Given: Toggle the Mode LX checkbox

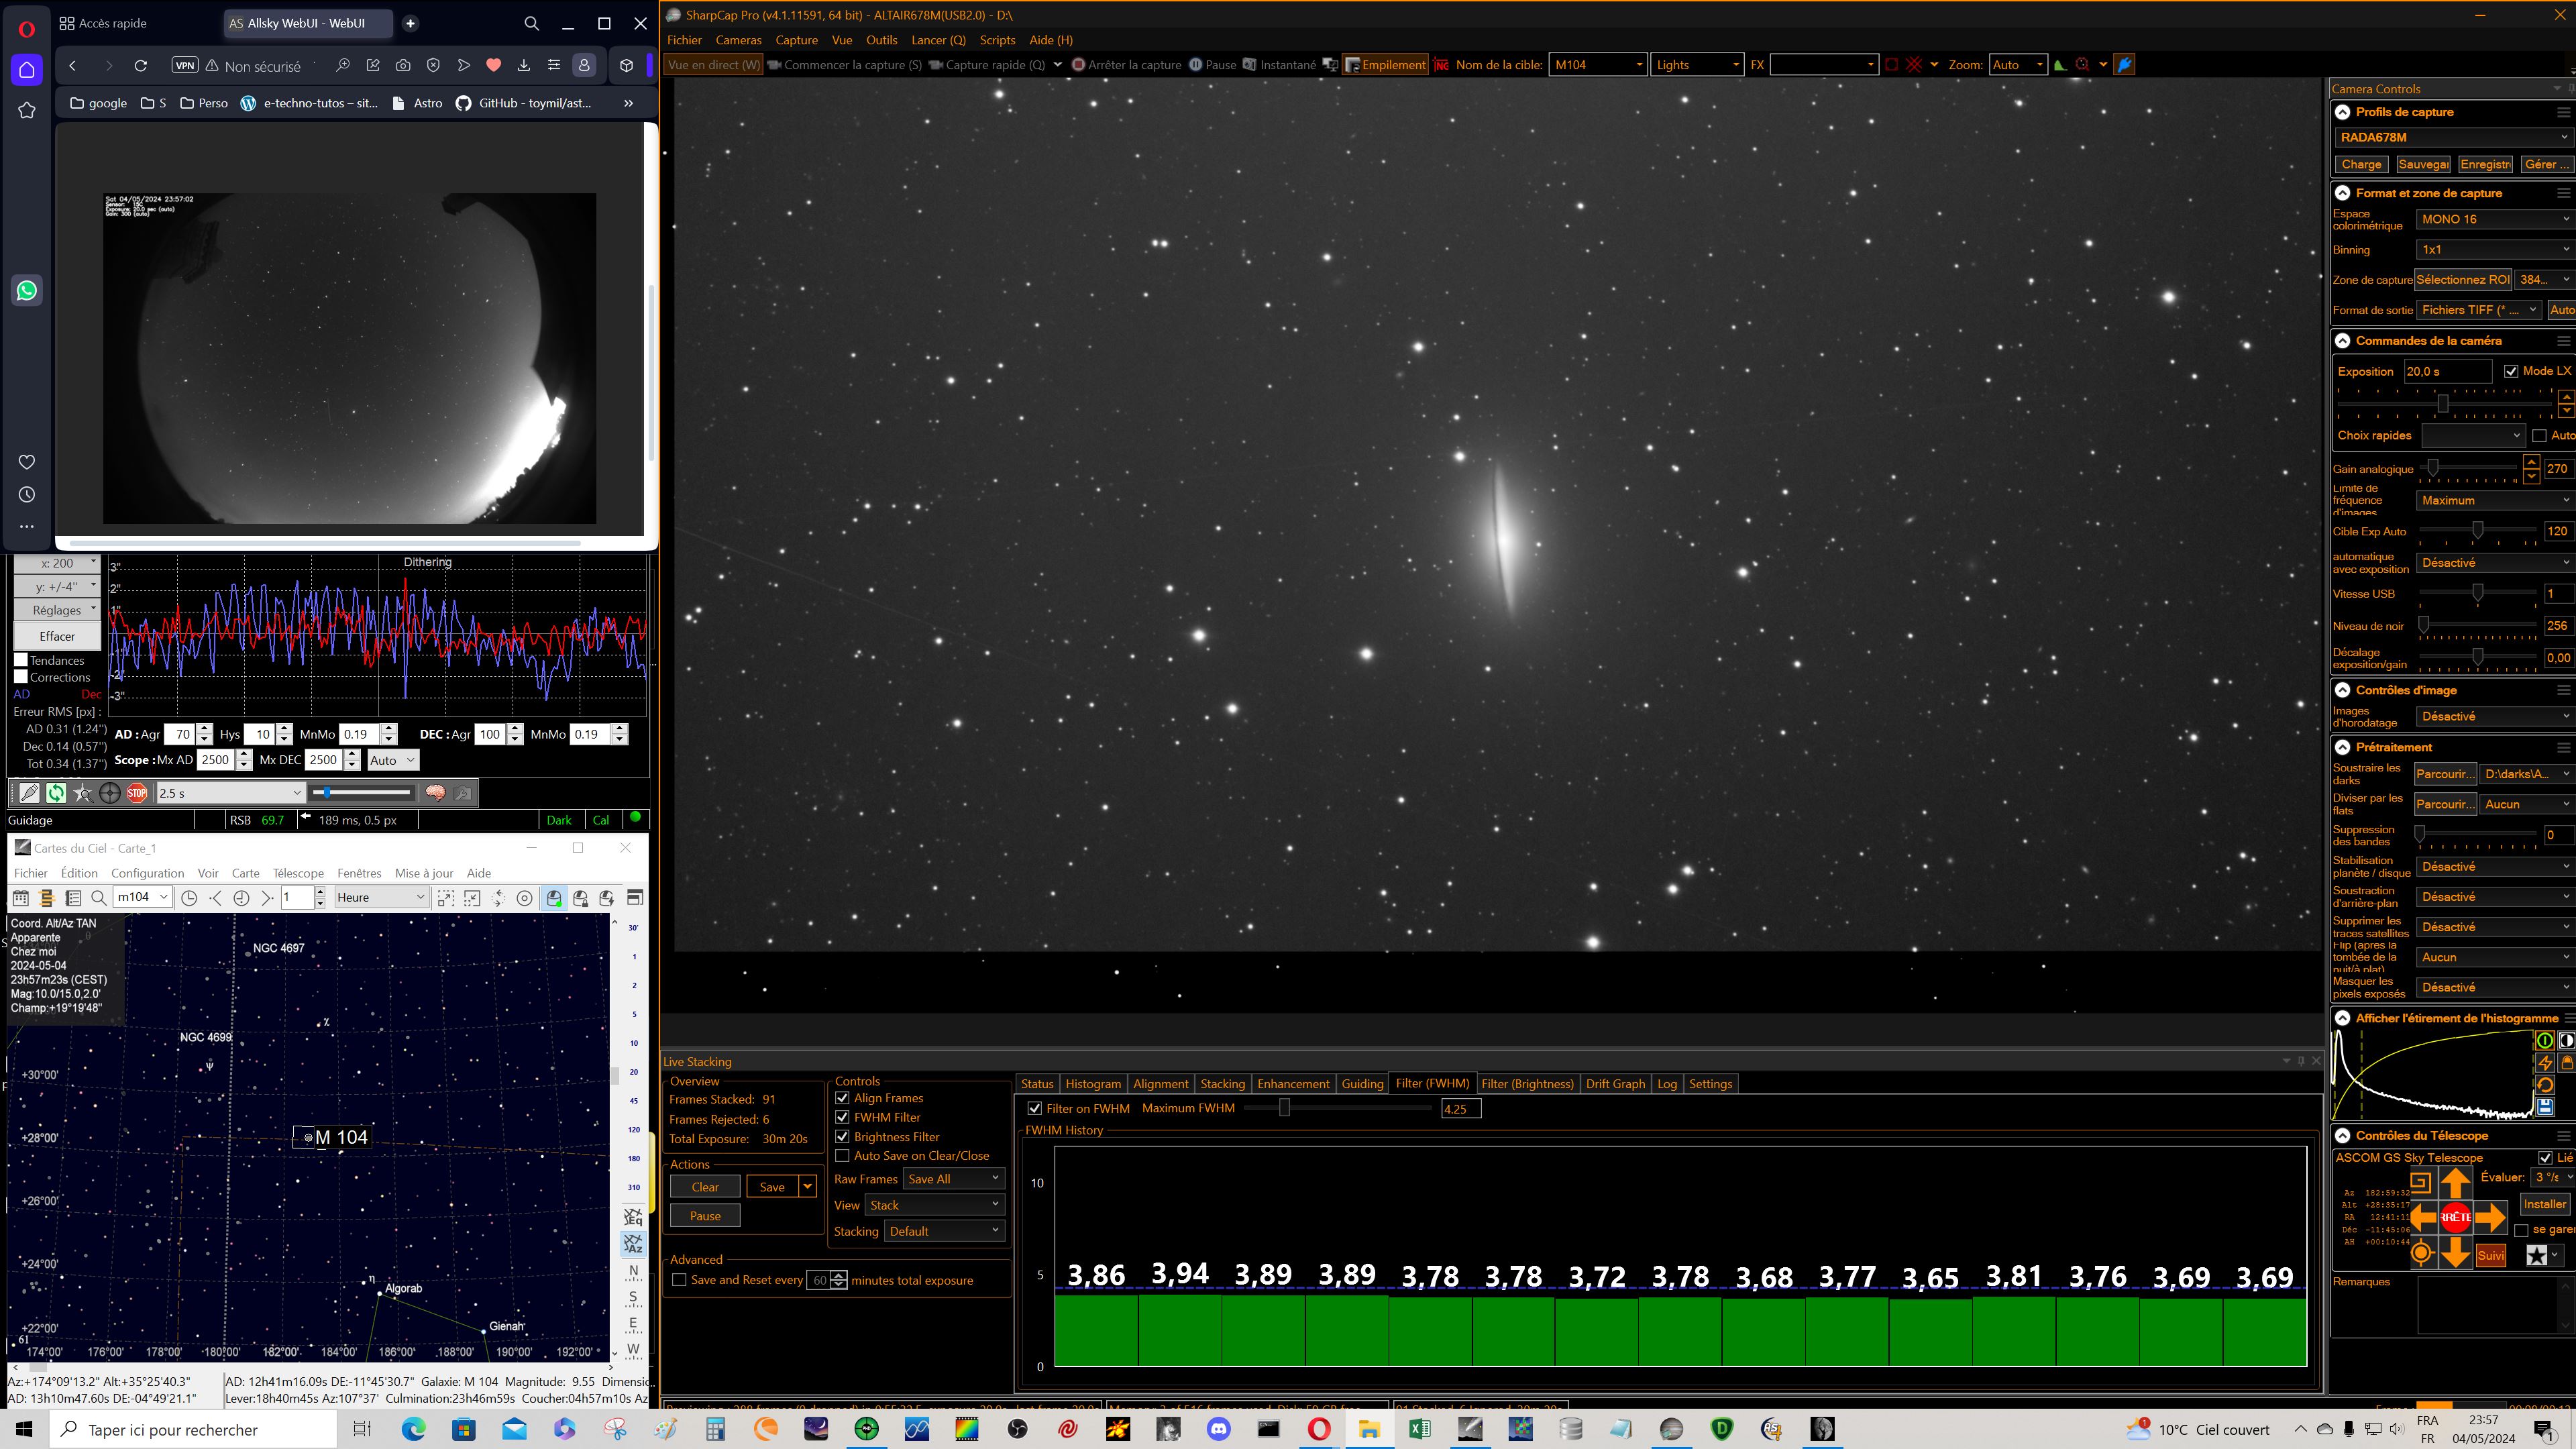Looking at the screenshot, I should point(2511,371).
